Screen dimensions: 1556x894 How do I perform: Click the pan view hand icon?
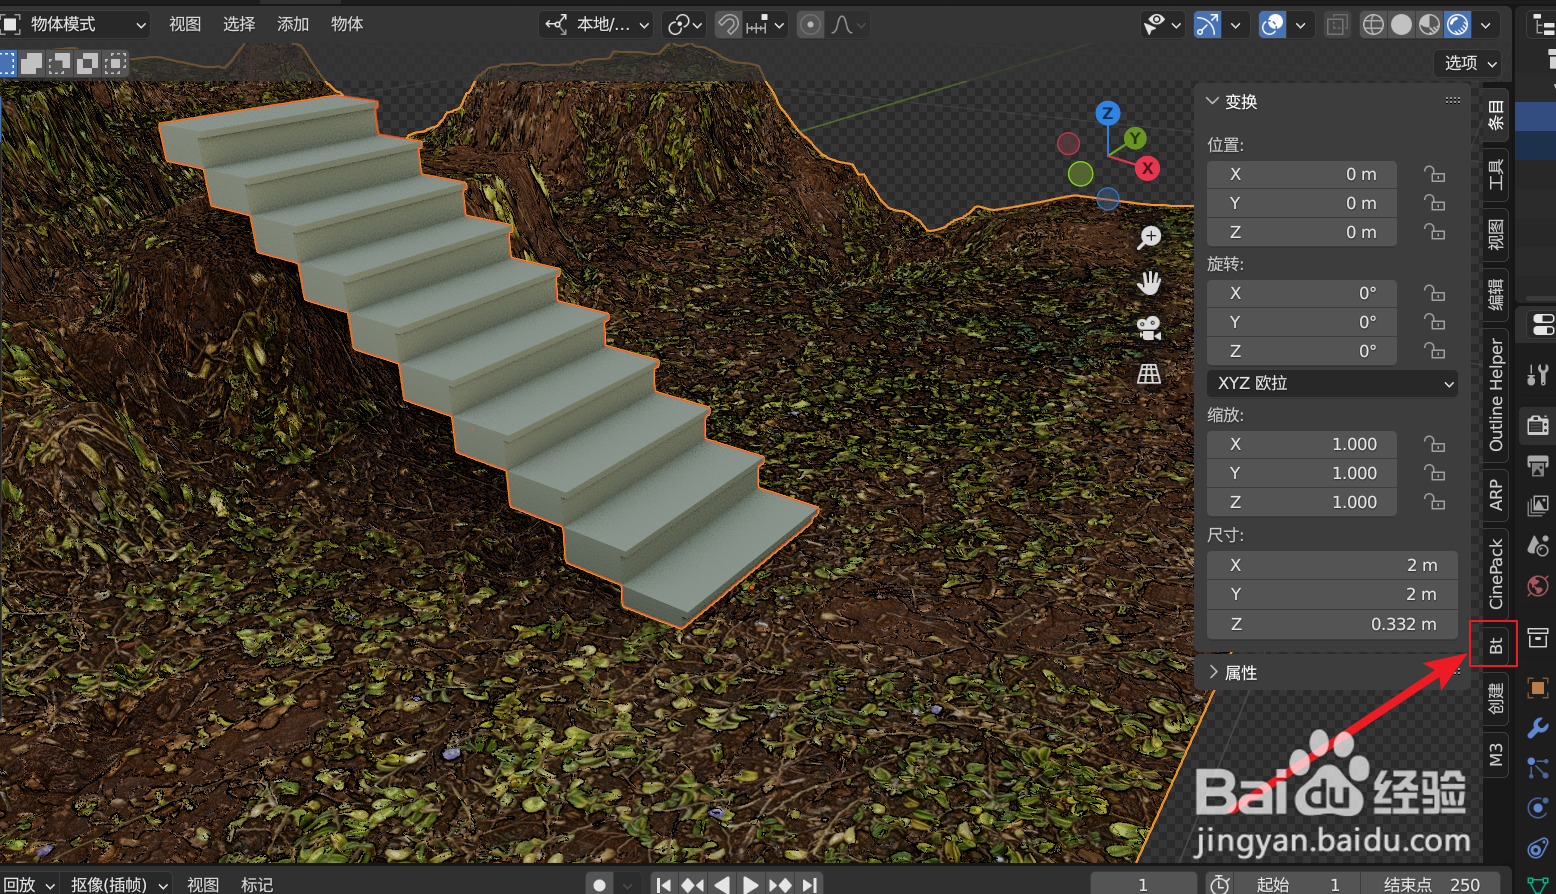coord(1150,283)
